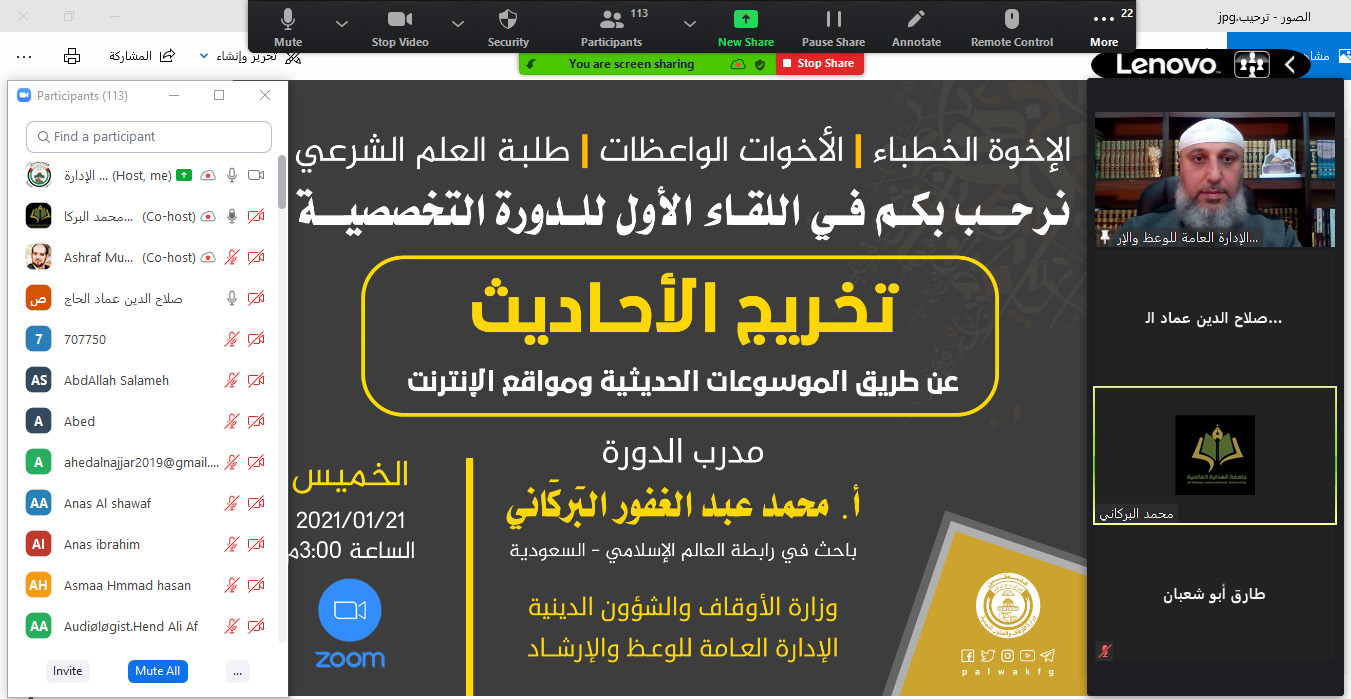Click the Stop Share button
Image resolution: width=1351 pixels, height=699 pixels.
click(x=818, y=63)
